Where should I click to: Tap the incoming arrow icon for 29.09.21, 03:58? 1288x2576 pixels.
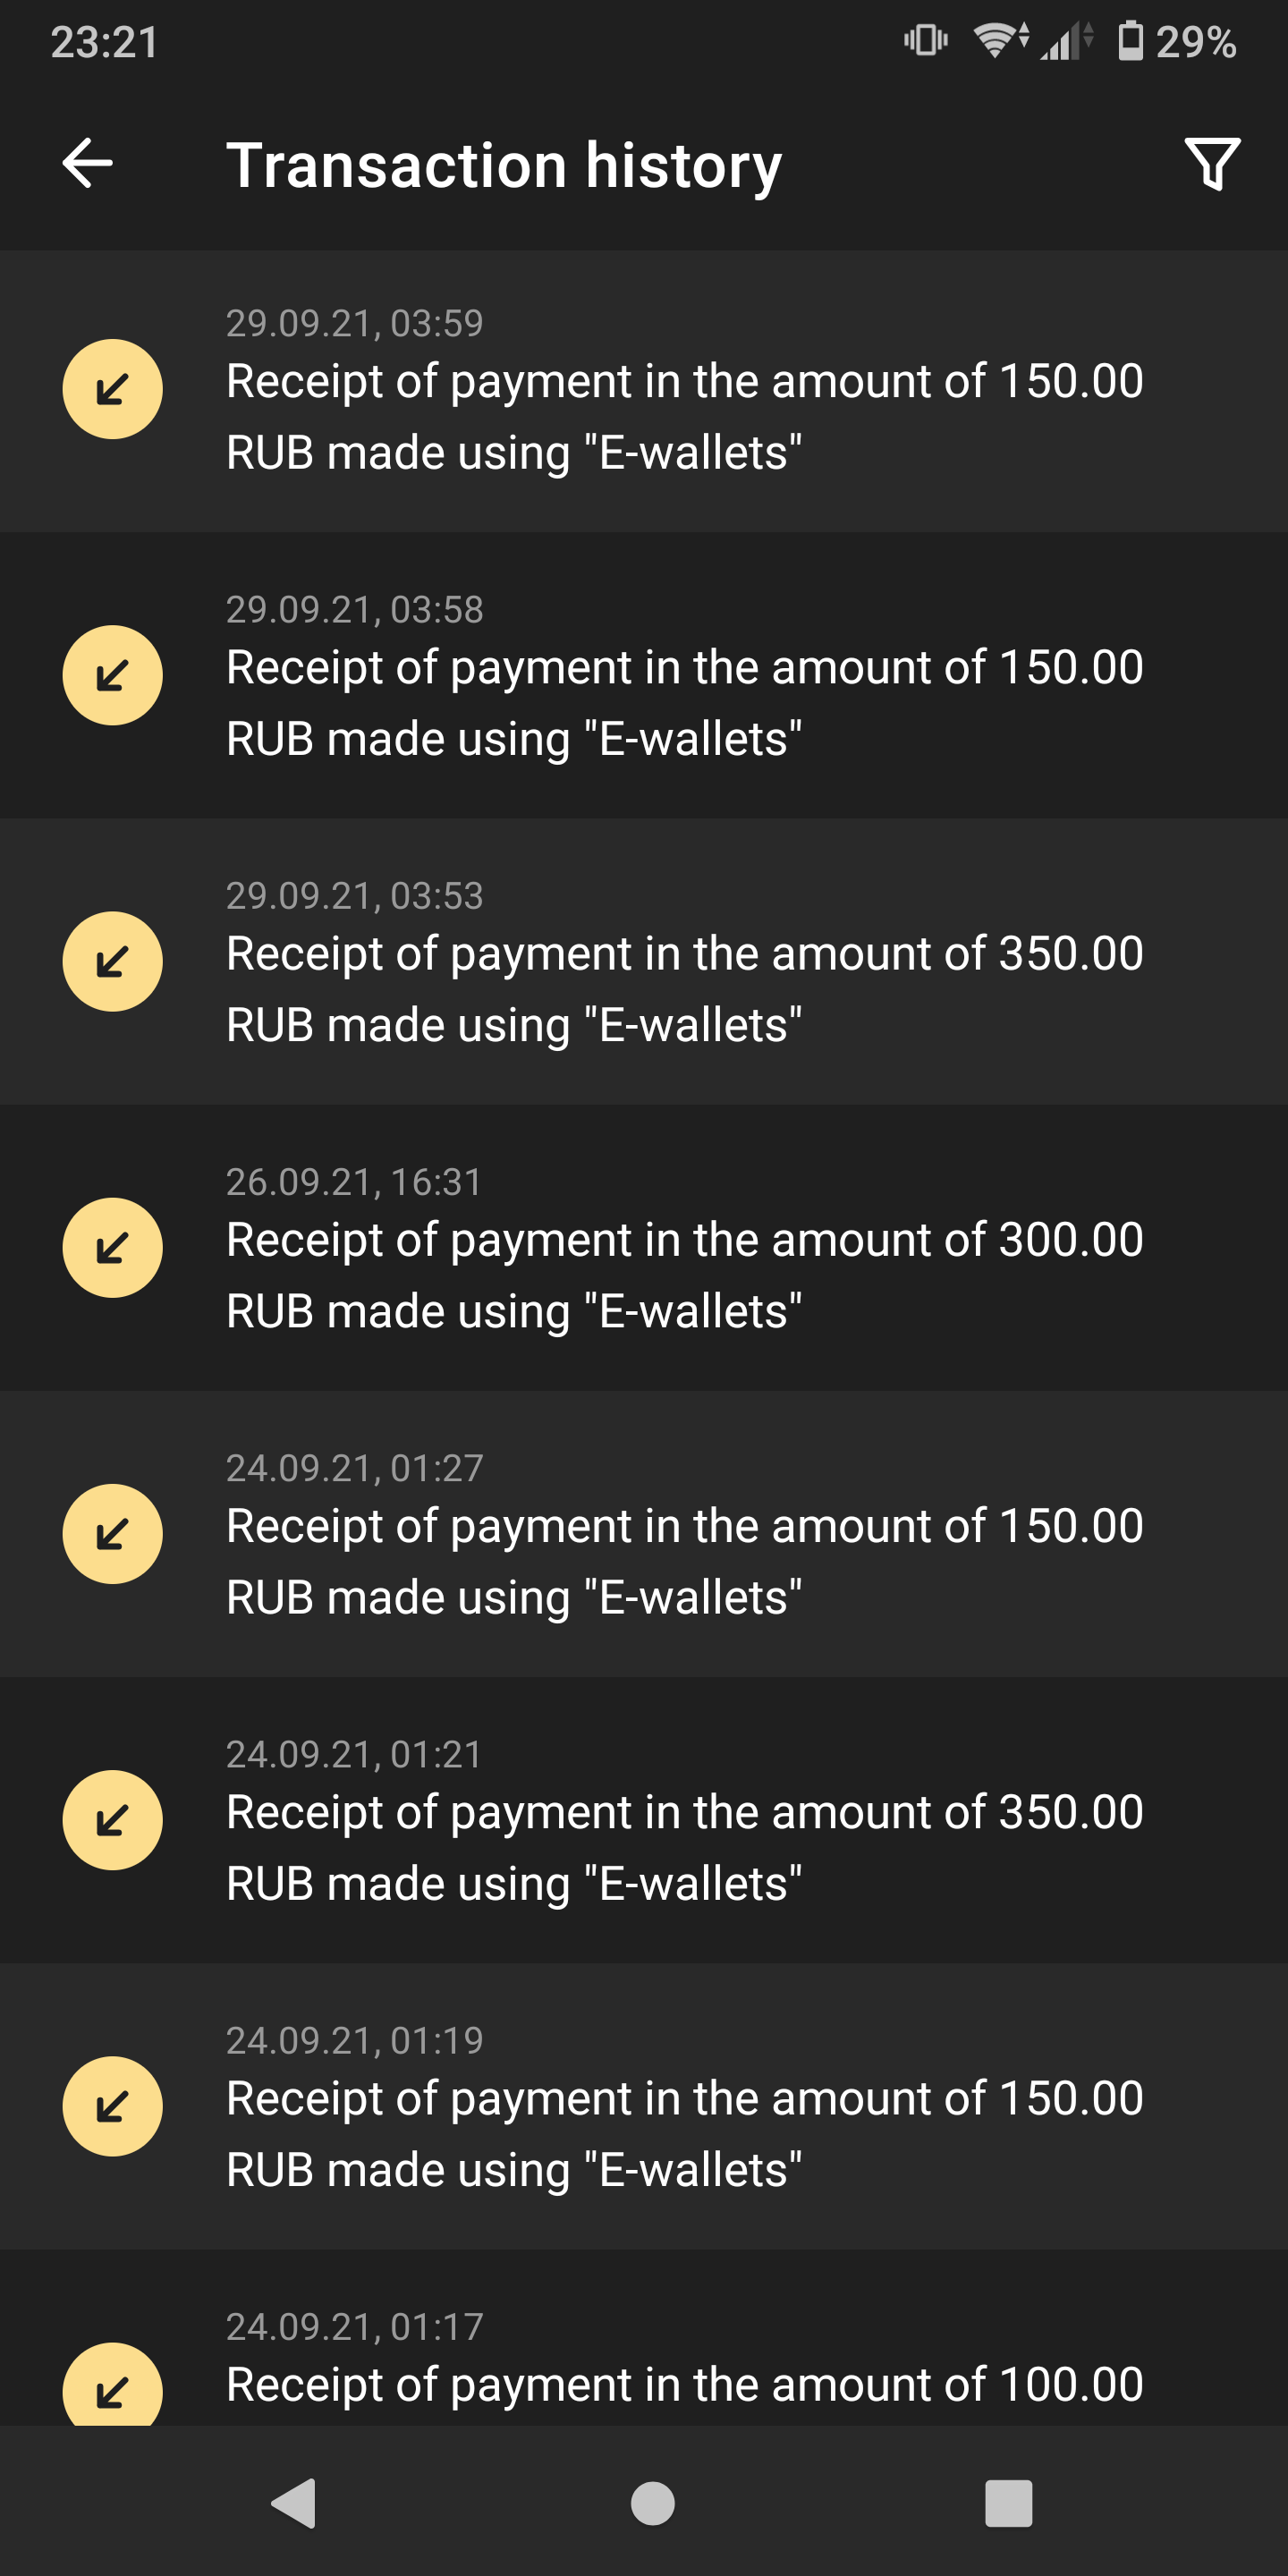tap(112, 675)
